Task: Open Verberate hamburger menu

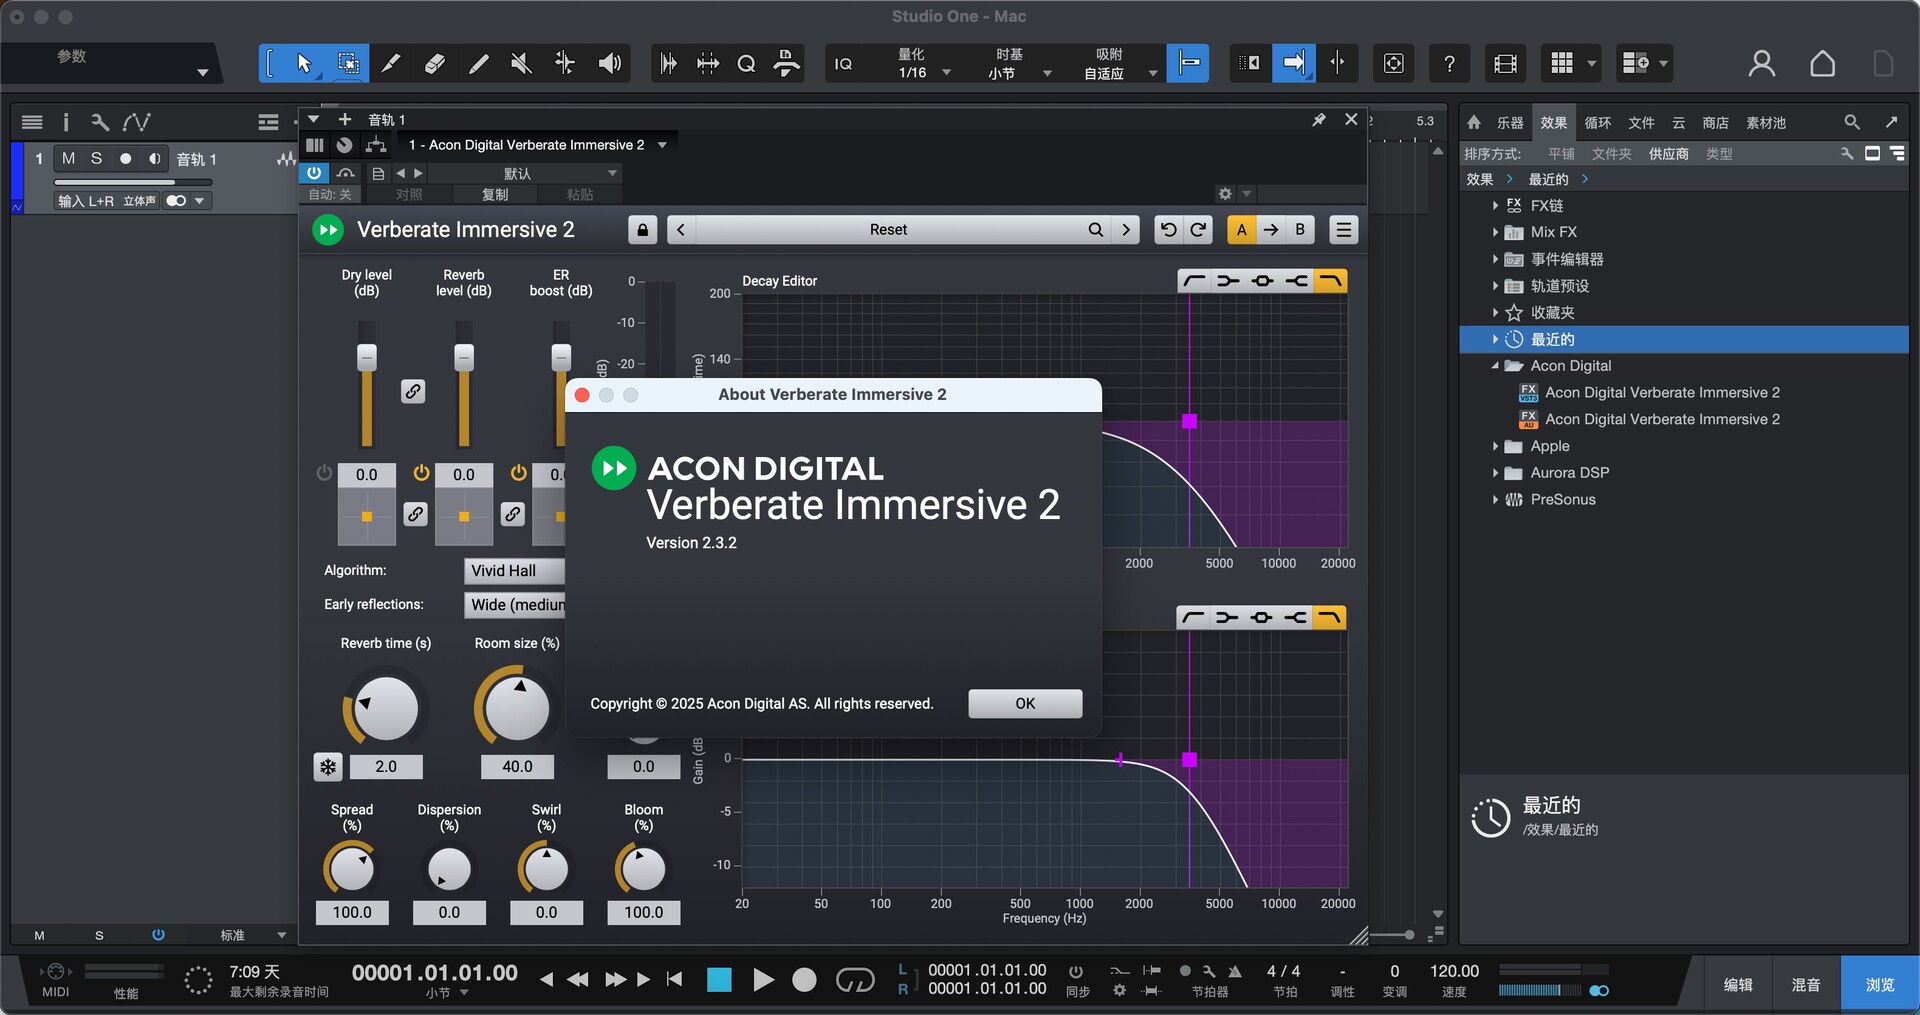Action: coord(1343,230)
